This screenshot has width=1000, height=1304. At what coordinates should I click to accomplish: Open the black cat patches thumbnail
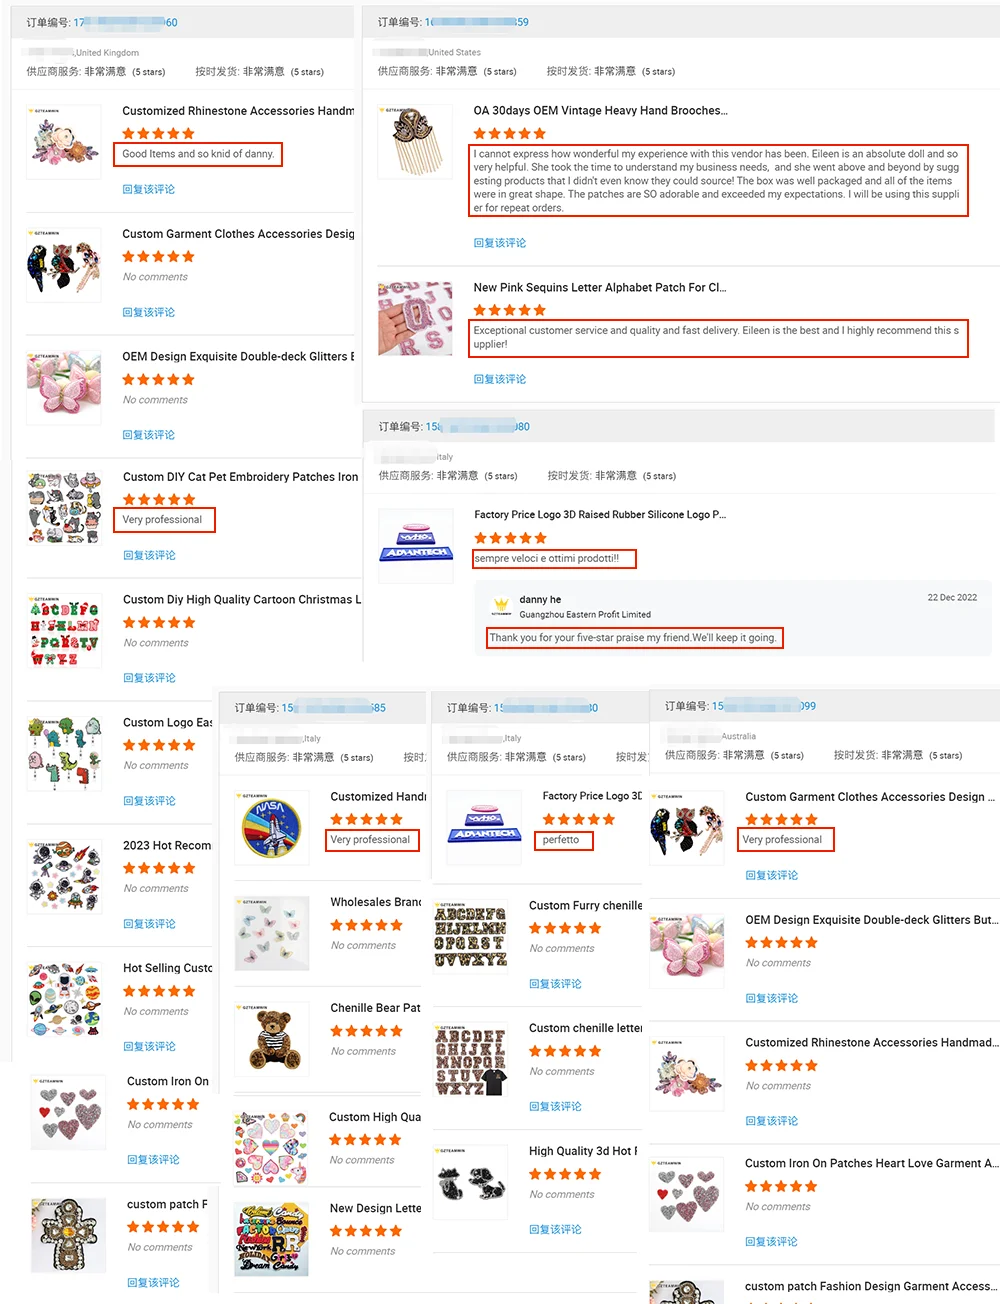[x=470, y=1183]
